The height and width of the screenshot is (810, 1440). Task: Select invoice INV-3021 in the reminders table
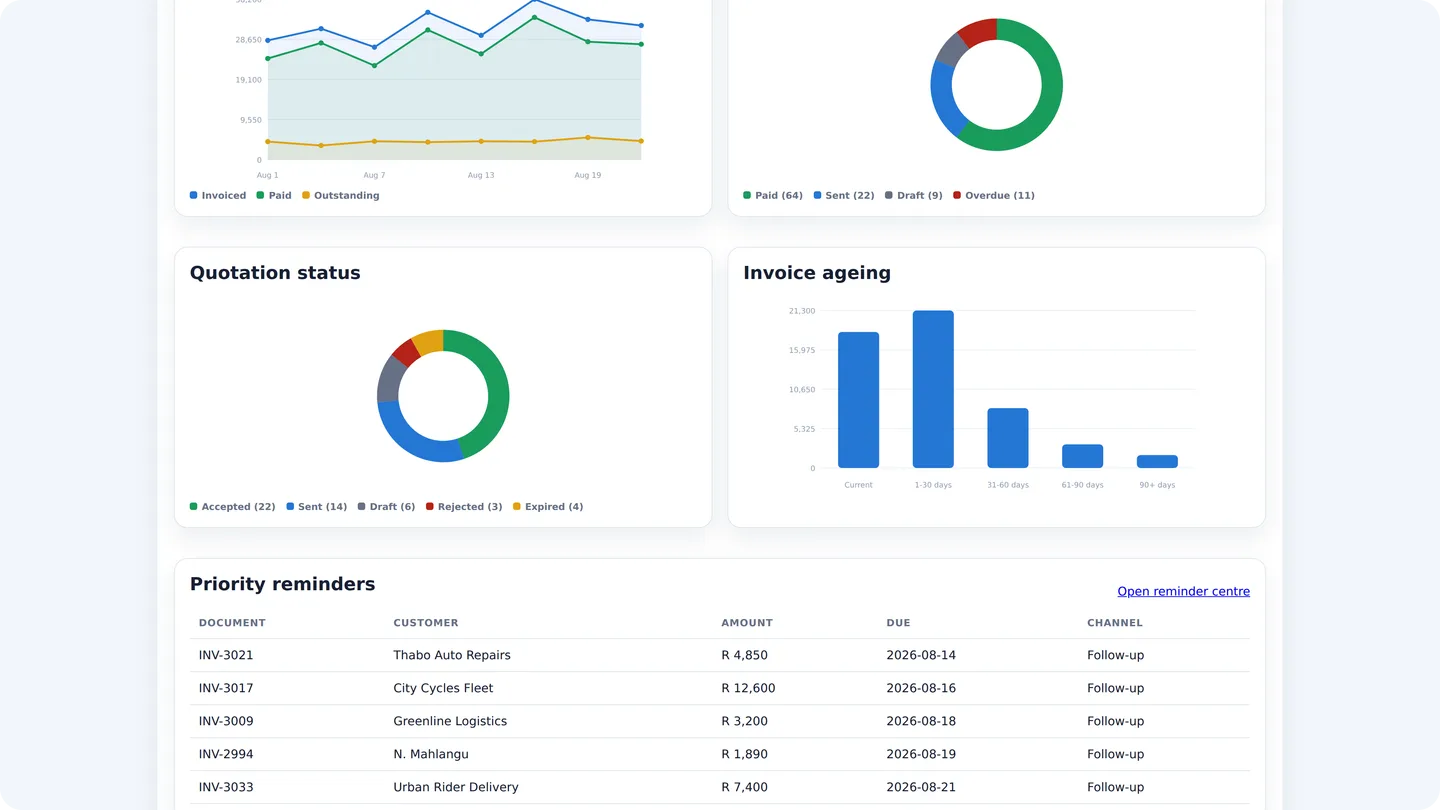pyautogui.click(x=226, y=655)
